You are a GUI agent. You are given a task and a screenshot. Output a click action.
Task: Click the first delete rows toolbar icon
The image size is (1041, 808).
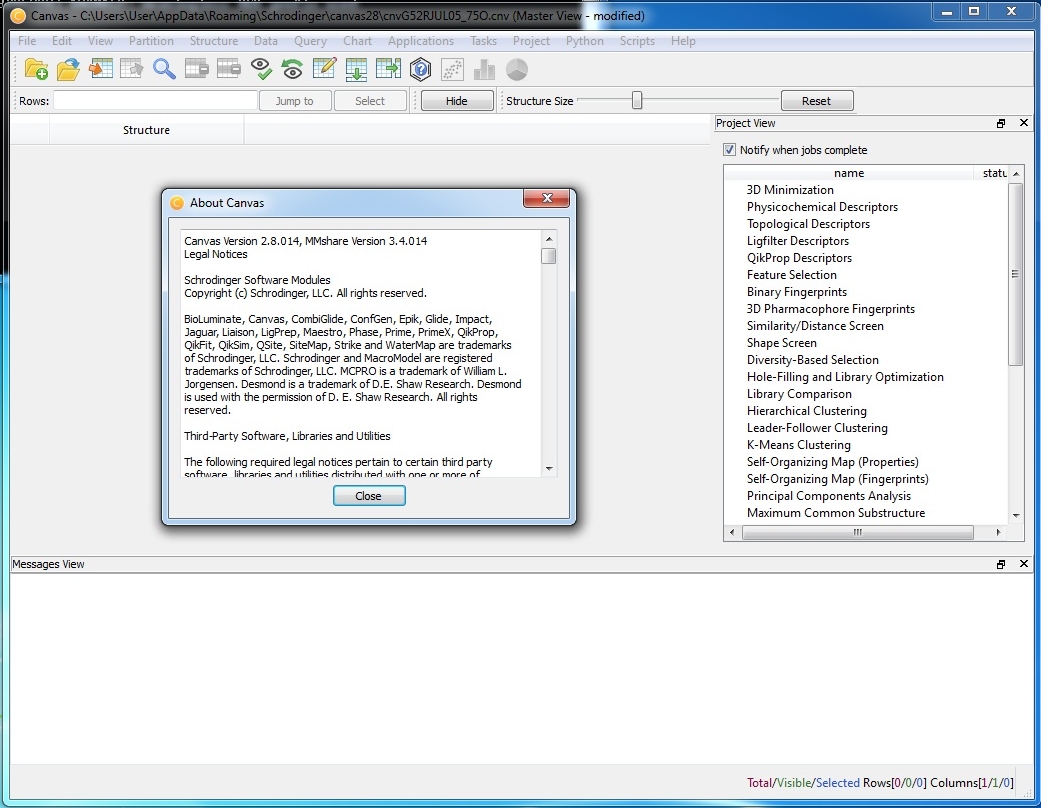coord(197,69)
